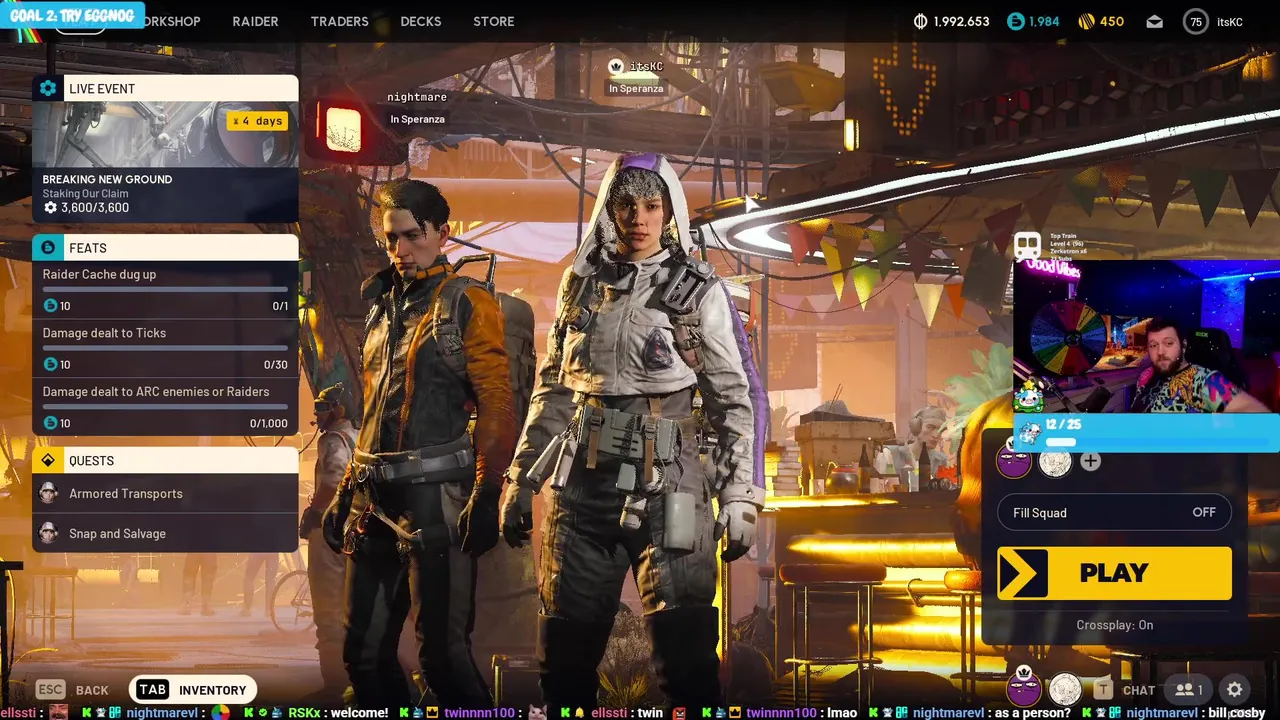Screen dimensions: 1280x720
Task: Click the Damage dealt to Ticks progress bar
Action: point(165,348)
